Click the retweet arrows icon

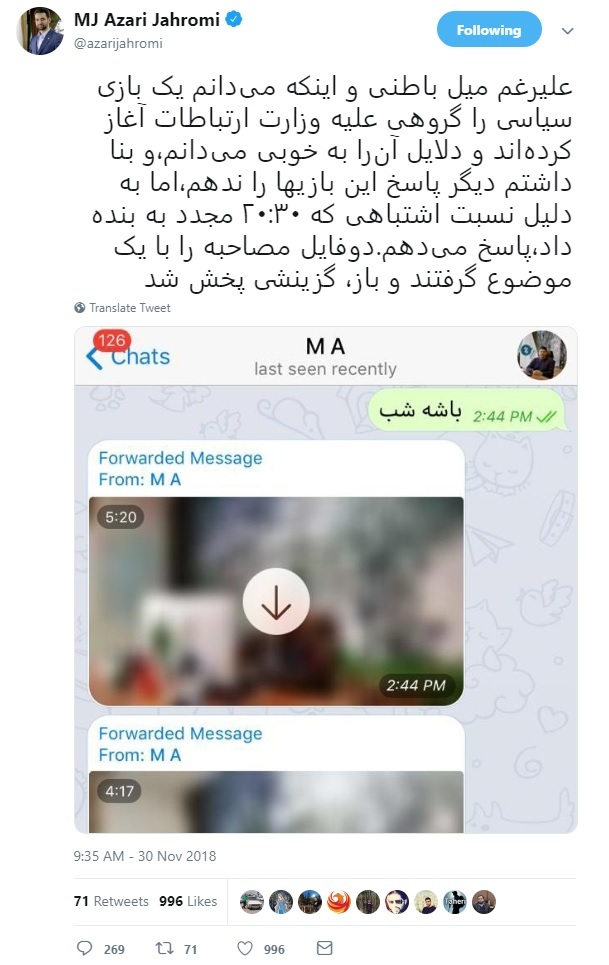164,948
